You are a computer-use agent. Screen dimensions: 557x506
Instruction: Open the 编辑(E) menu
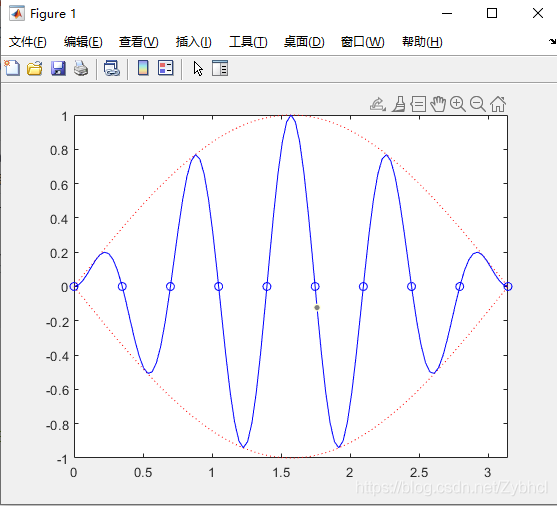[x=83, y=42]
